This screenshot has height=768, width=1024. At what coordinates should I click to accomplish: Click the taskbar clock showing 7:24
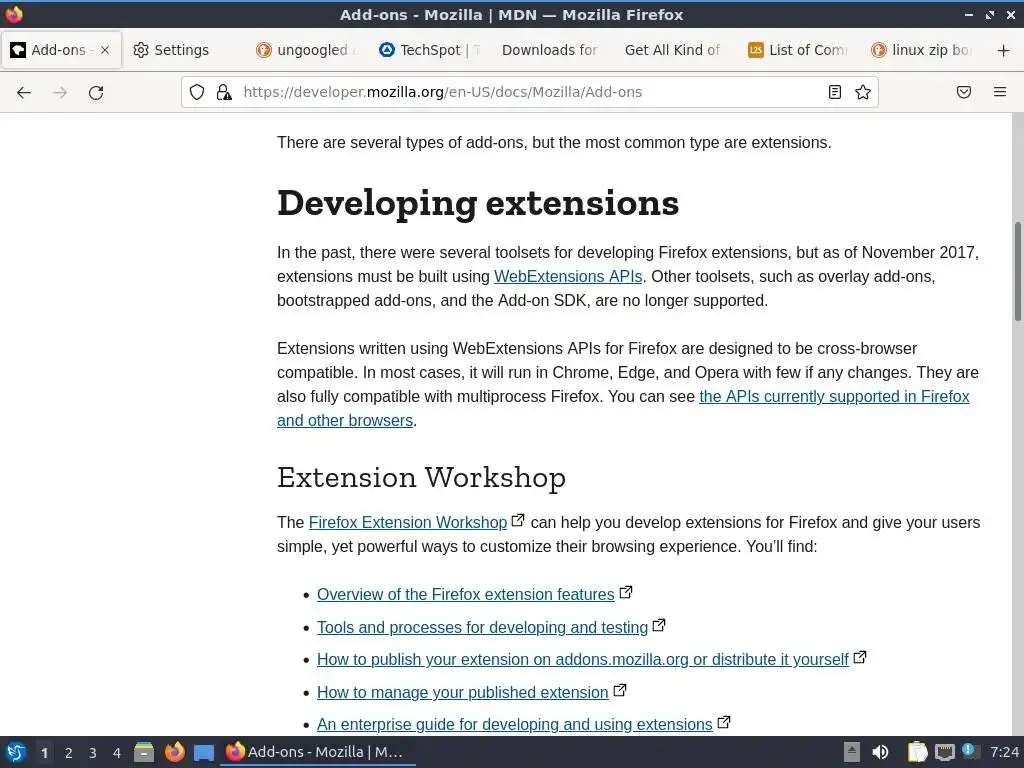tap(1004, 752)
